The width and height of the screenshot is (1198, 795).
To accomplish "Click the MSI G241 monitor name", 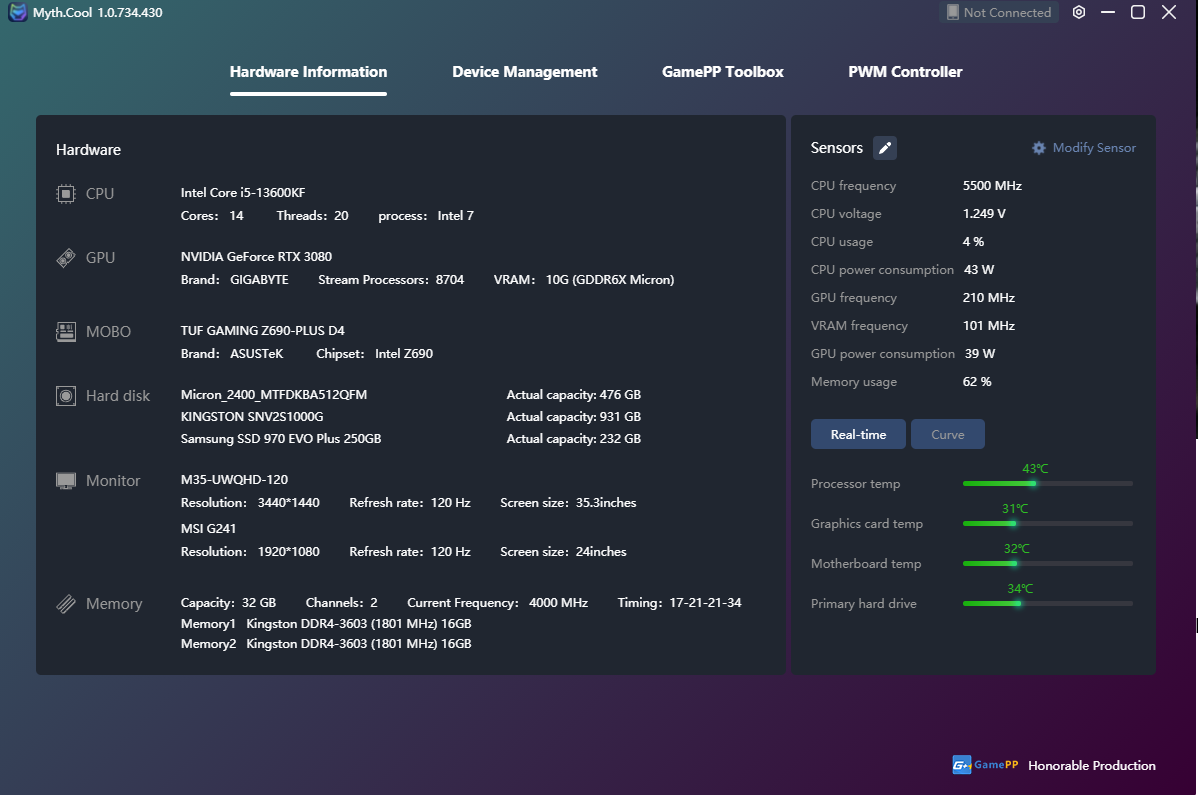I will (208, 528).
